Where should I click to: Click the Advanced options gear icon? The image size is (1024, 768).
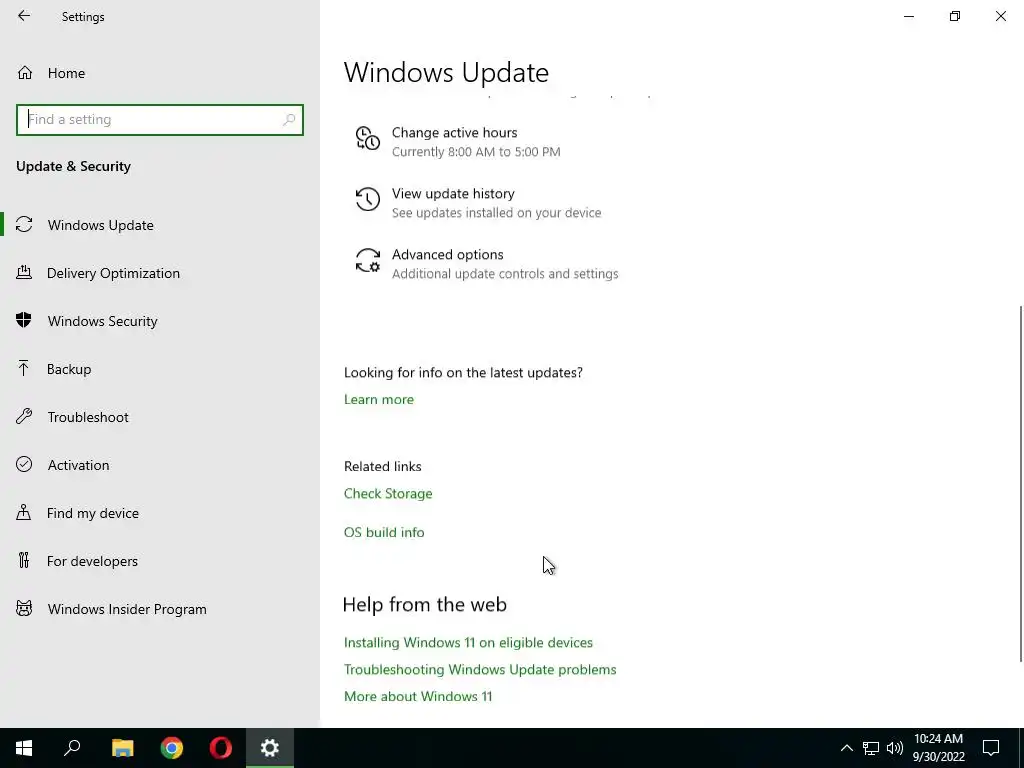(368, 261)
